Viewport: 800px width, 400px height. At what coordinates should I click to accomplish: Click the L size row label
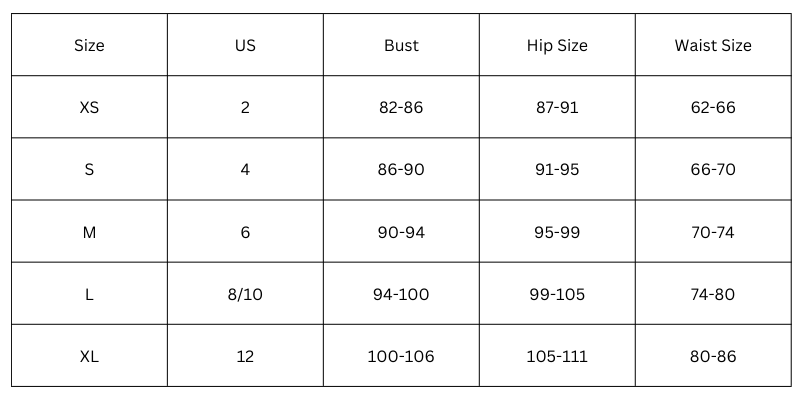89,294
